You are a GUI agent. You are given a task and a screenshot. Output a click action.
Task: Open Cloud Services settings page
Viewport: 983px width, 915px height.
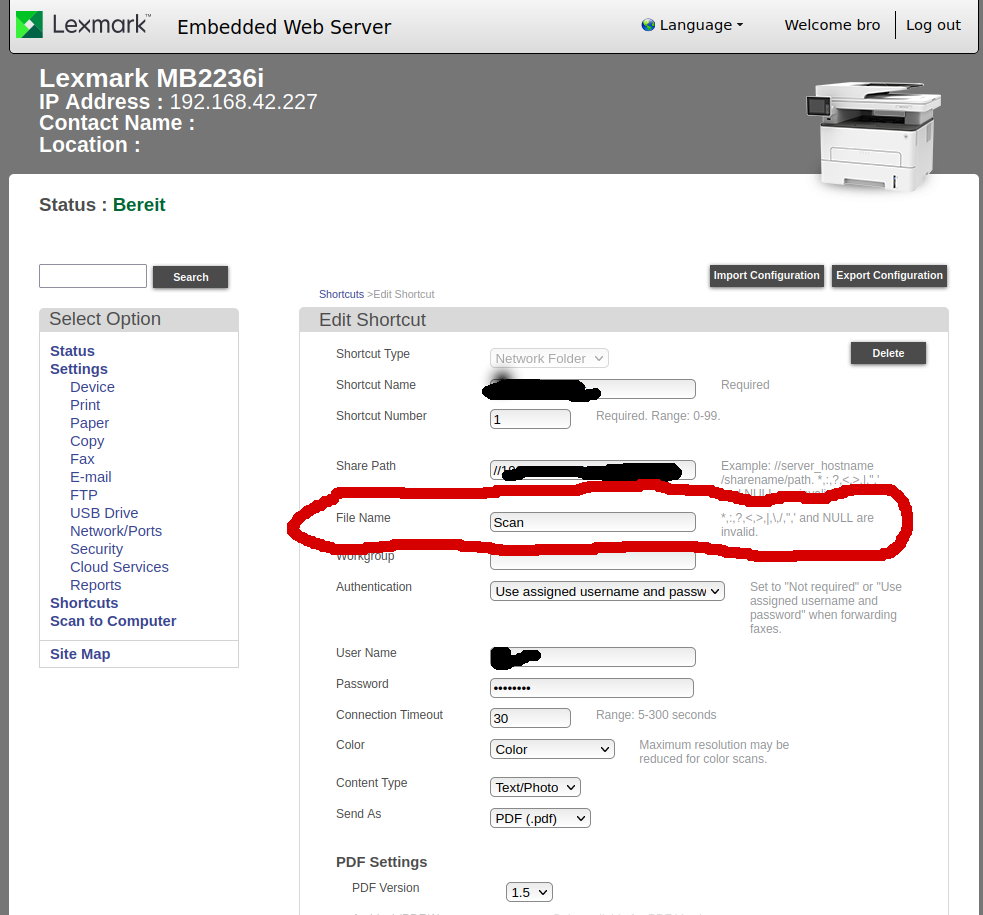click(x=119, y=567)
